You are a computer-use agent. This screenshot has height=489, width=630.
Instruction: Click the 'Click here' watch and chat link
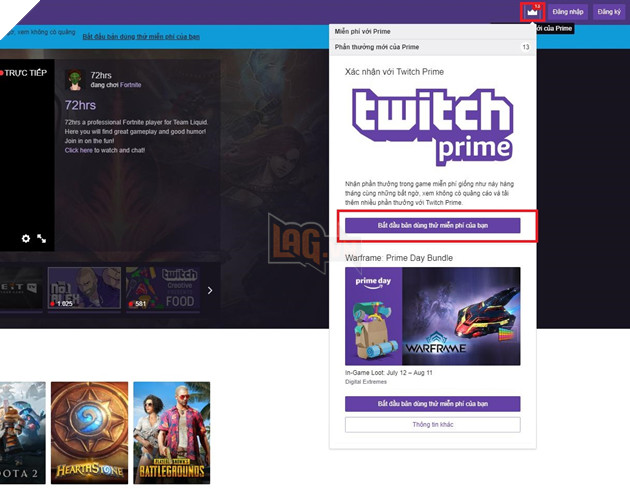pos(78,150)
